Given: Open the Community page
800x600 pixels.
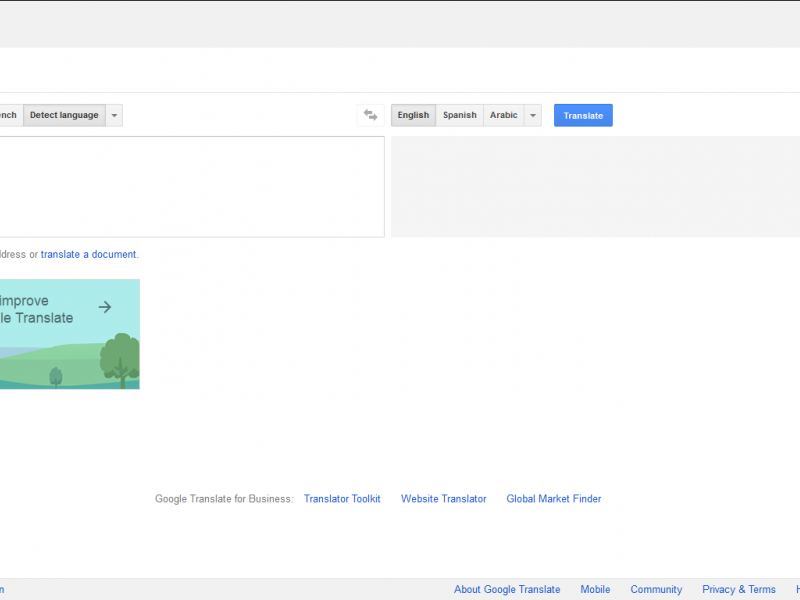Looking at the screenshot, I should 656,589.
